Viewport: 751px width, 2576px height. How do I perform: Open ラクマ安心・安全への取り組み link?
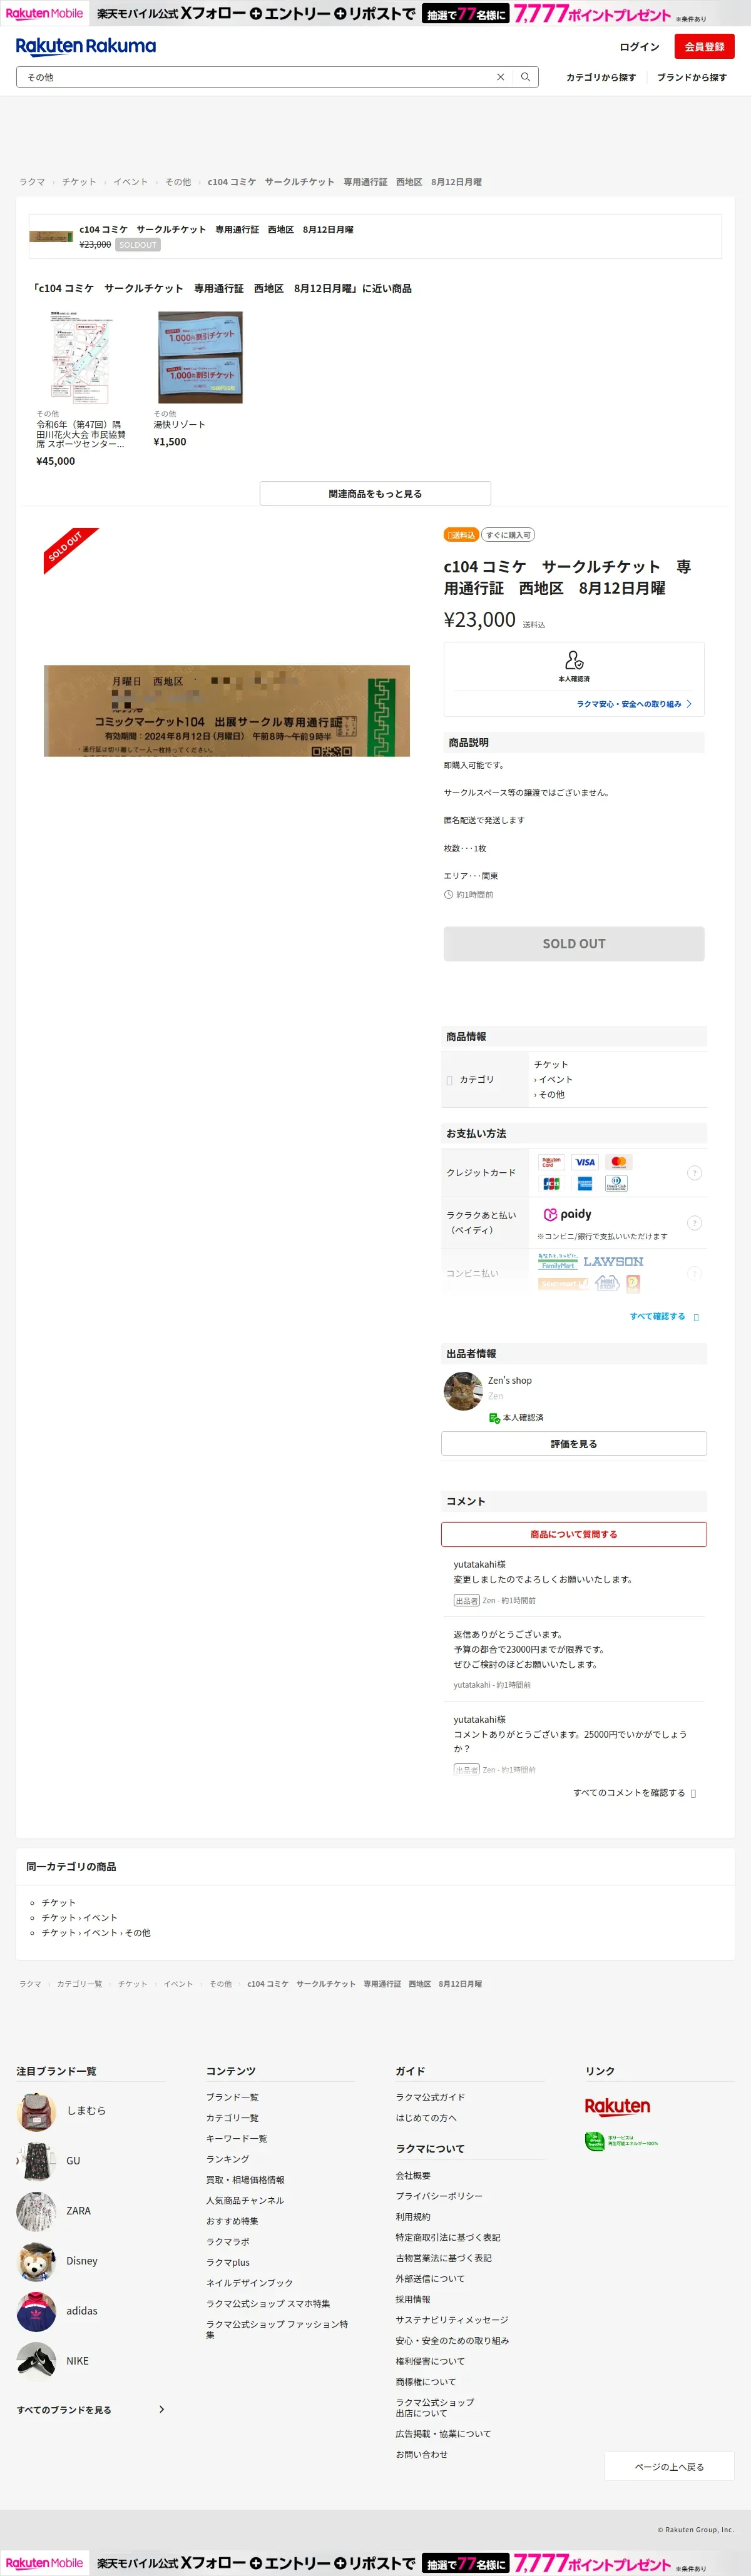628,704
